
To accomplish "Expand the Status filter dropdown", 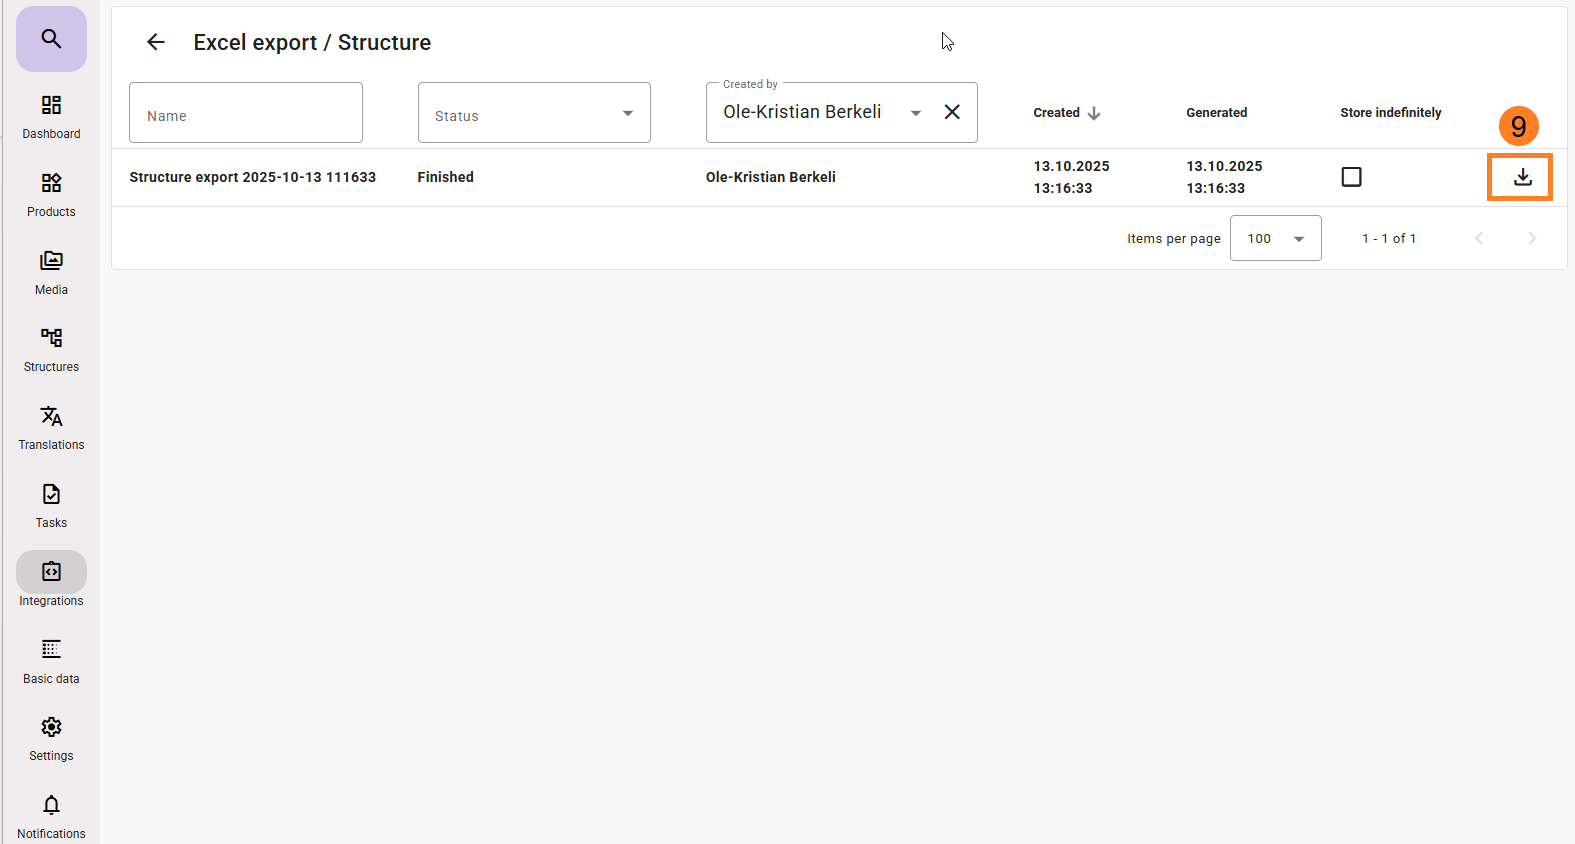I will tap(627, 114).
